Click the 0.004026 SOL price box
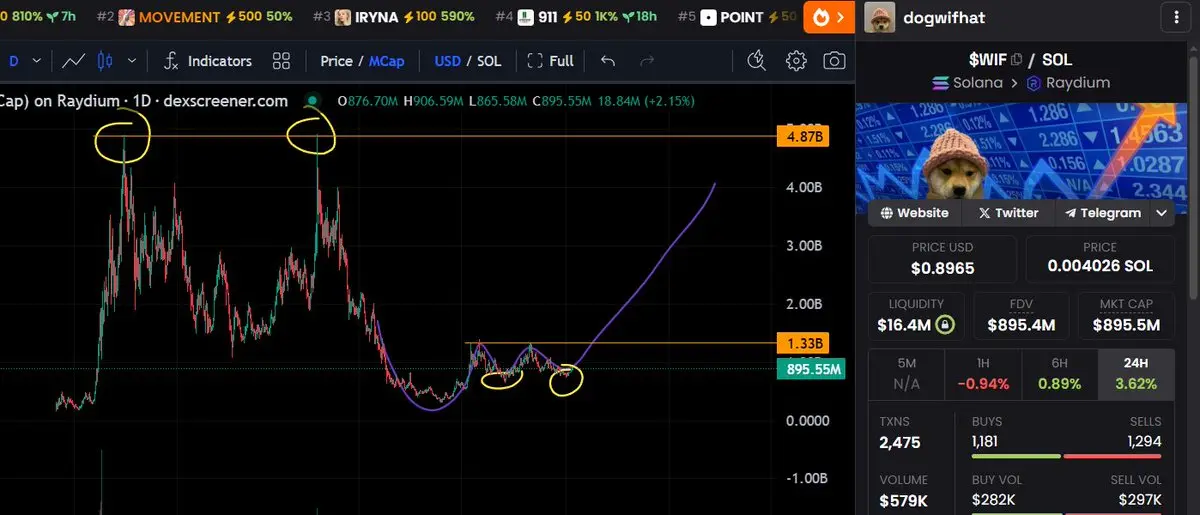The width and height of the screenshot is (1200, 515). [x=1100, y=259]
